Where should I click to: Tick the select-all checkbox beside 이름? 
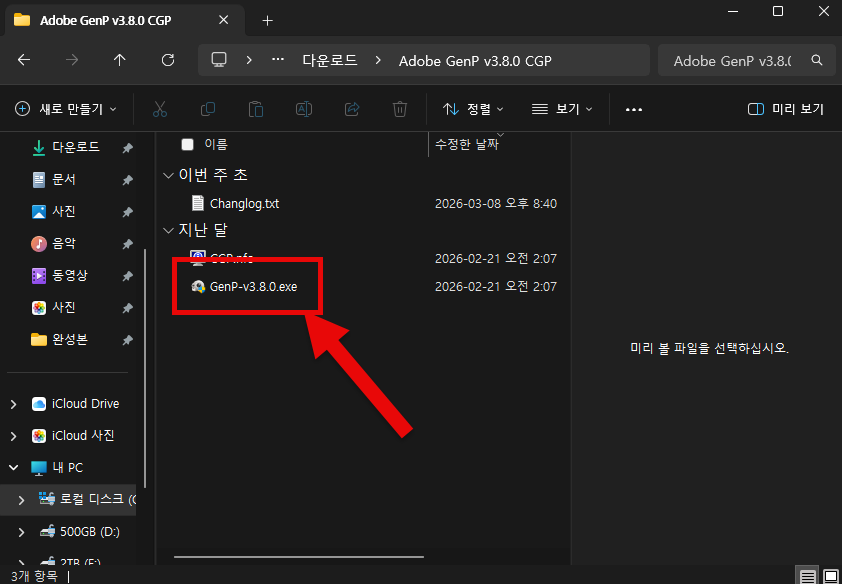(187, 144)
